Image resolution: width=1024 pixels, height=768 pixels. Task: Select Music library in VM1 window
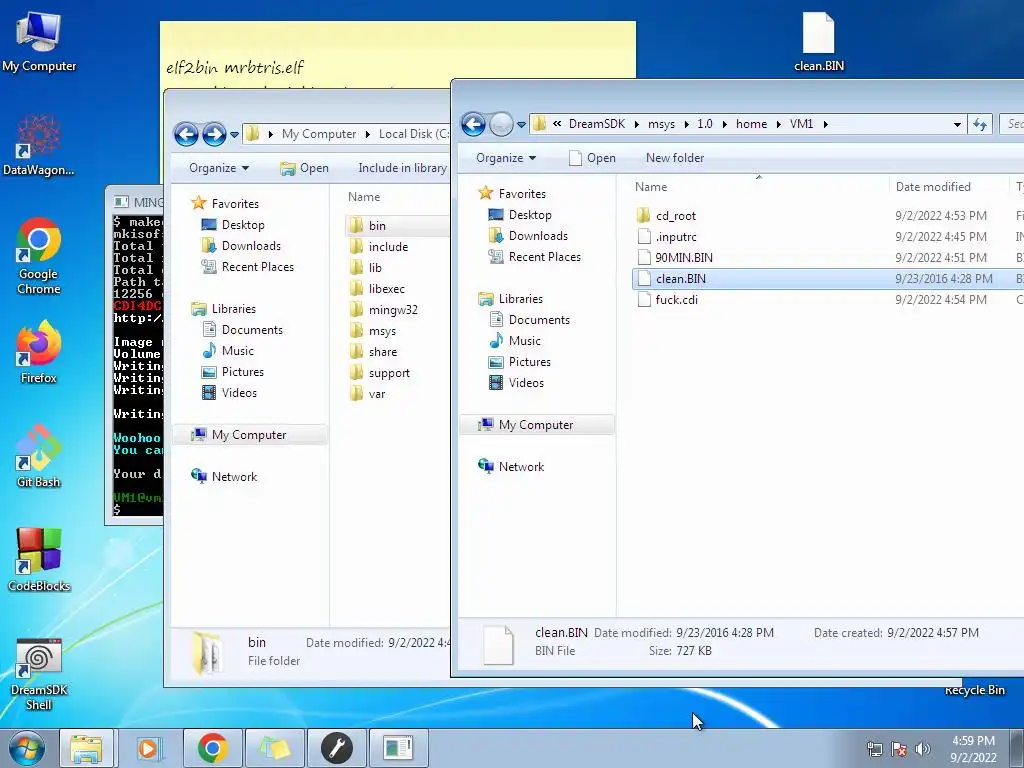[x=524, y=341]
